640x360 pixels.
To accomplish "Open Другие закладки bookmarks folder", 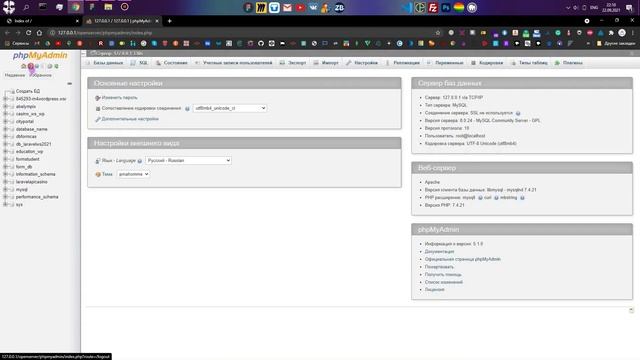I will point(616,43).
